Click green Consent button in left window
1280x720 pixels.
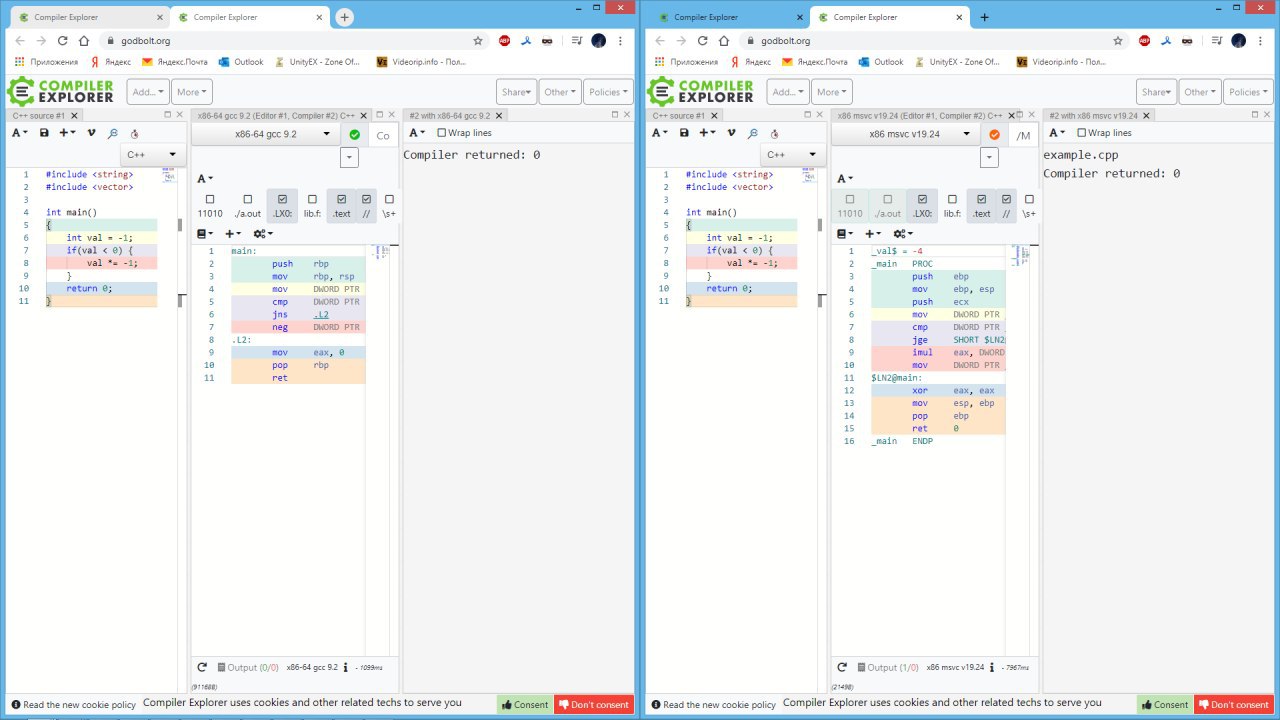(x=524, y=704)
